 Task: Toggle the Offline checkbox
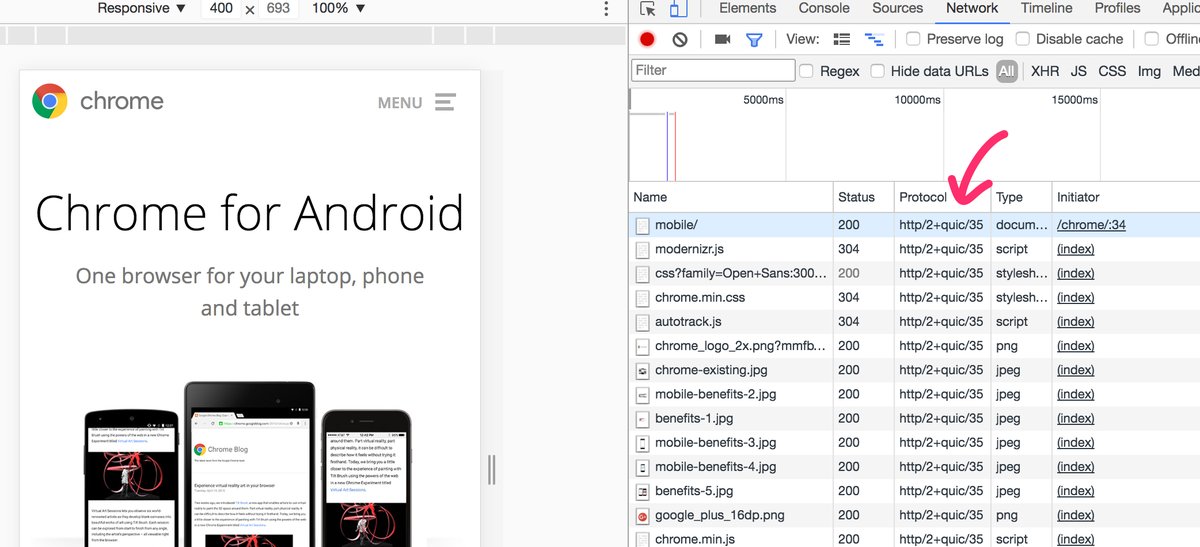point(1152,39)
